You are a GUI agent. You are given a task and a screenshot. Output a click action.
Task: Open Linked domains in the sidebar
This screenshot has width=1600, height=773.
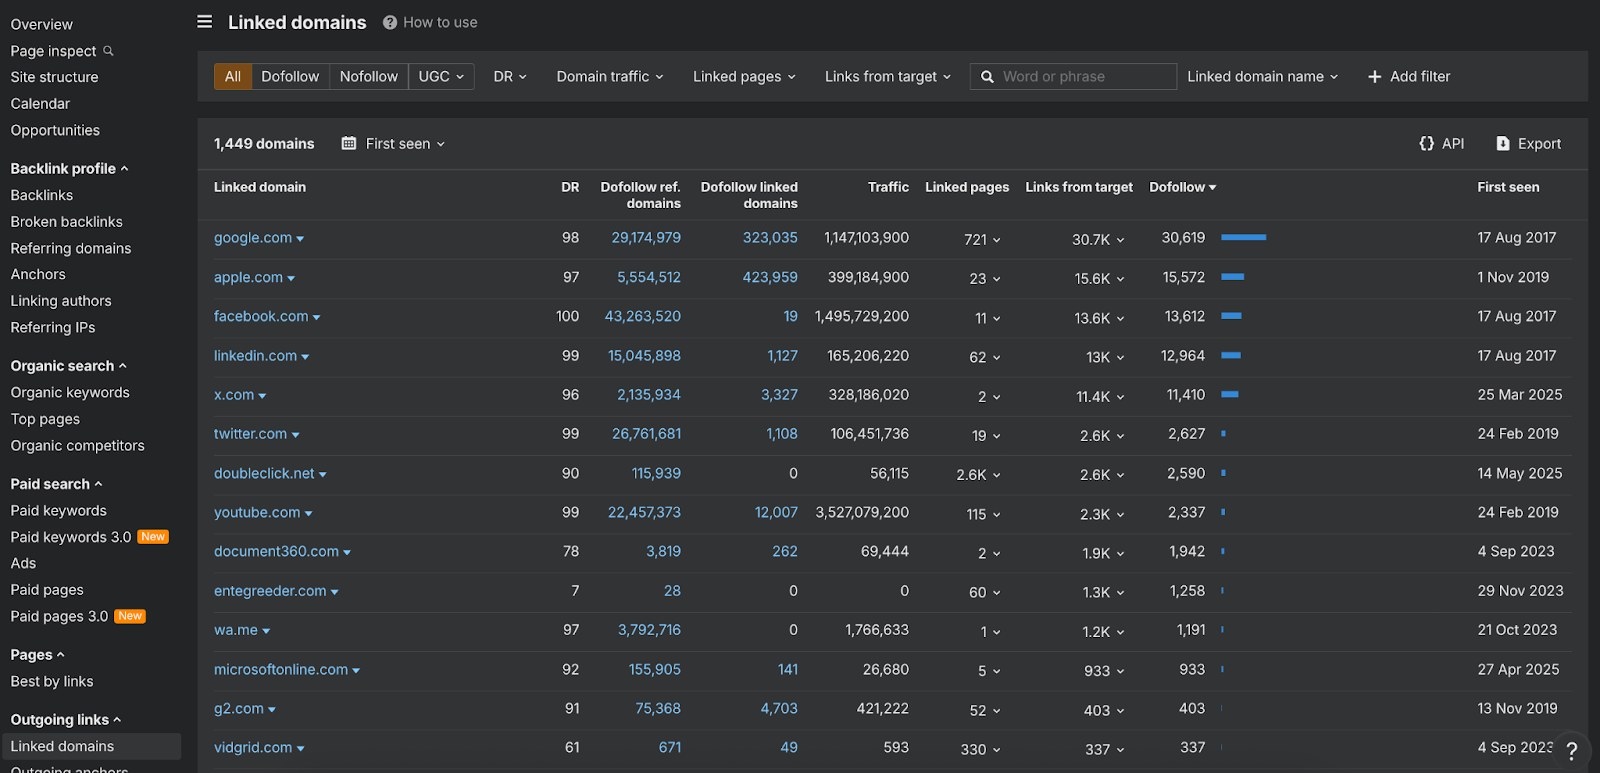tap(90, 746)
